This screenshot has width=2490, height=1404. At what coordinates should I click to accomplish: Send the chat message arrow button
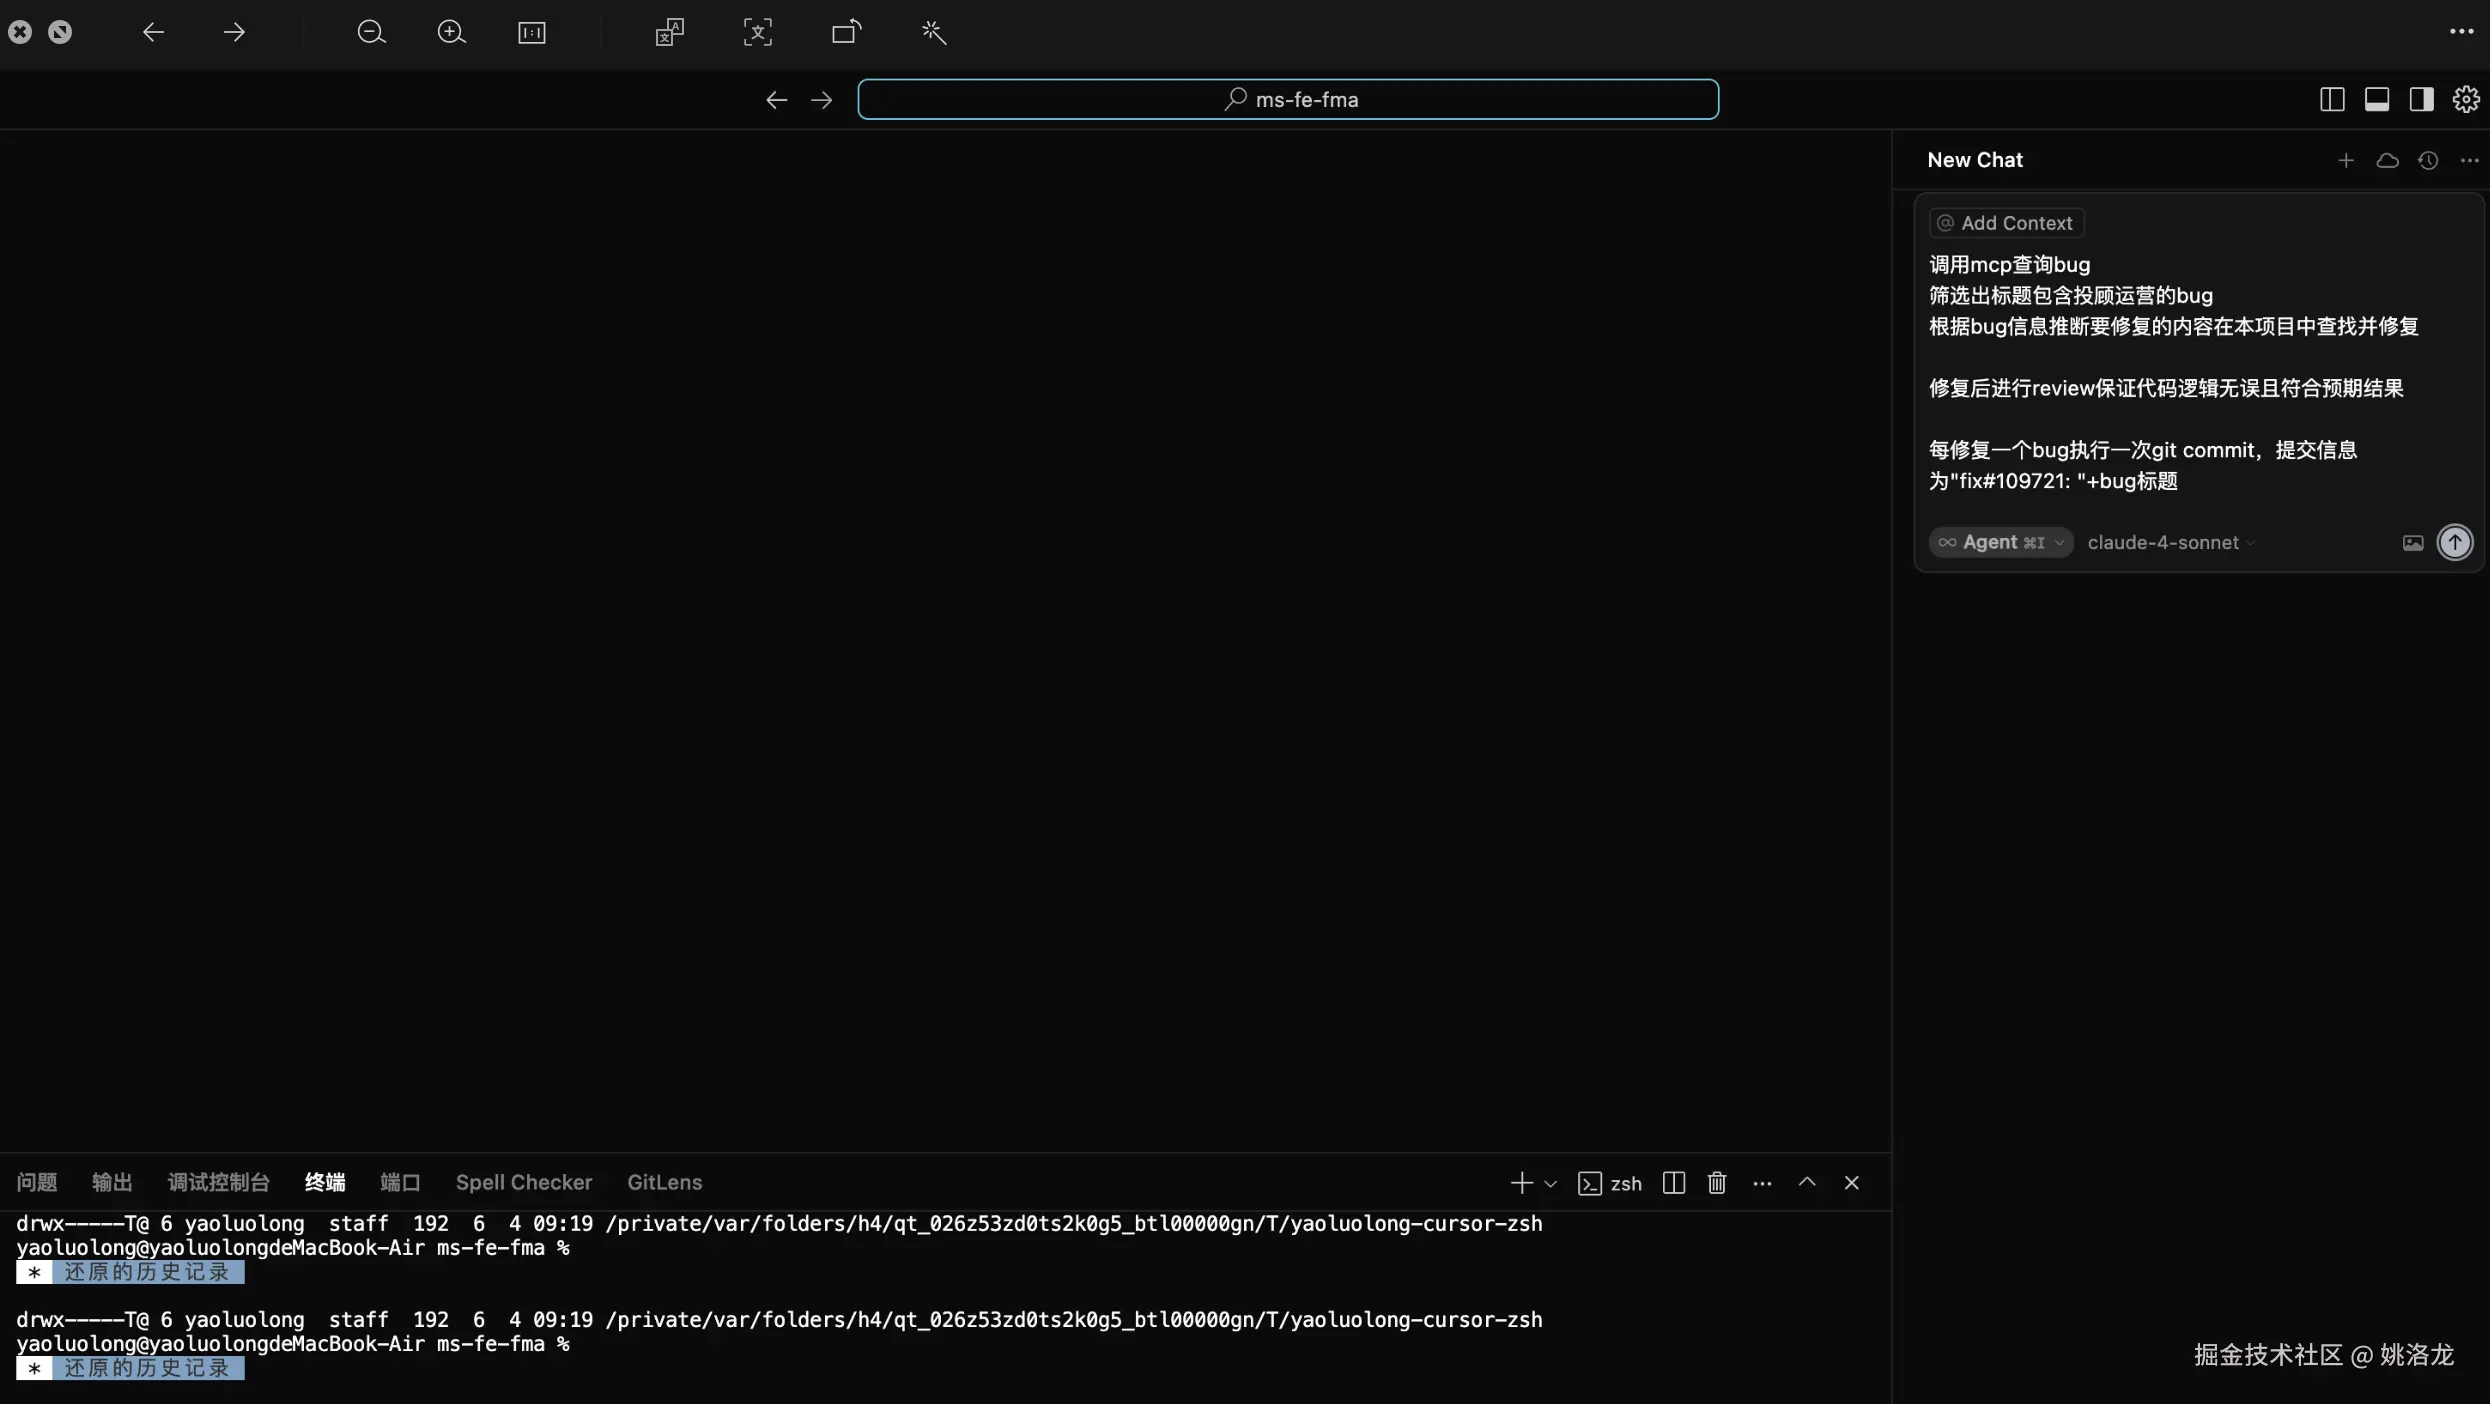tap(2454, 542)
